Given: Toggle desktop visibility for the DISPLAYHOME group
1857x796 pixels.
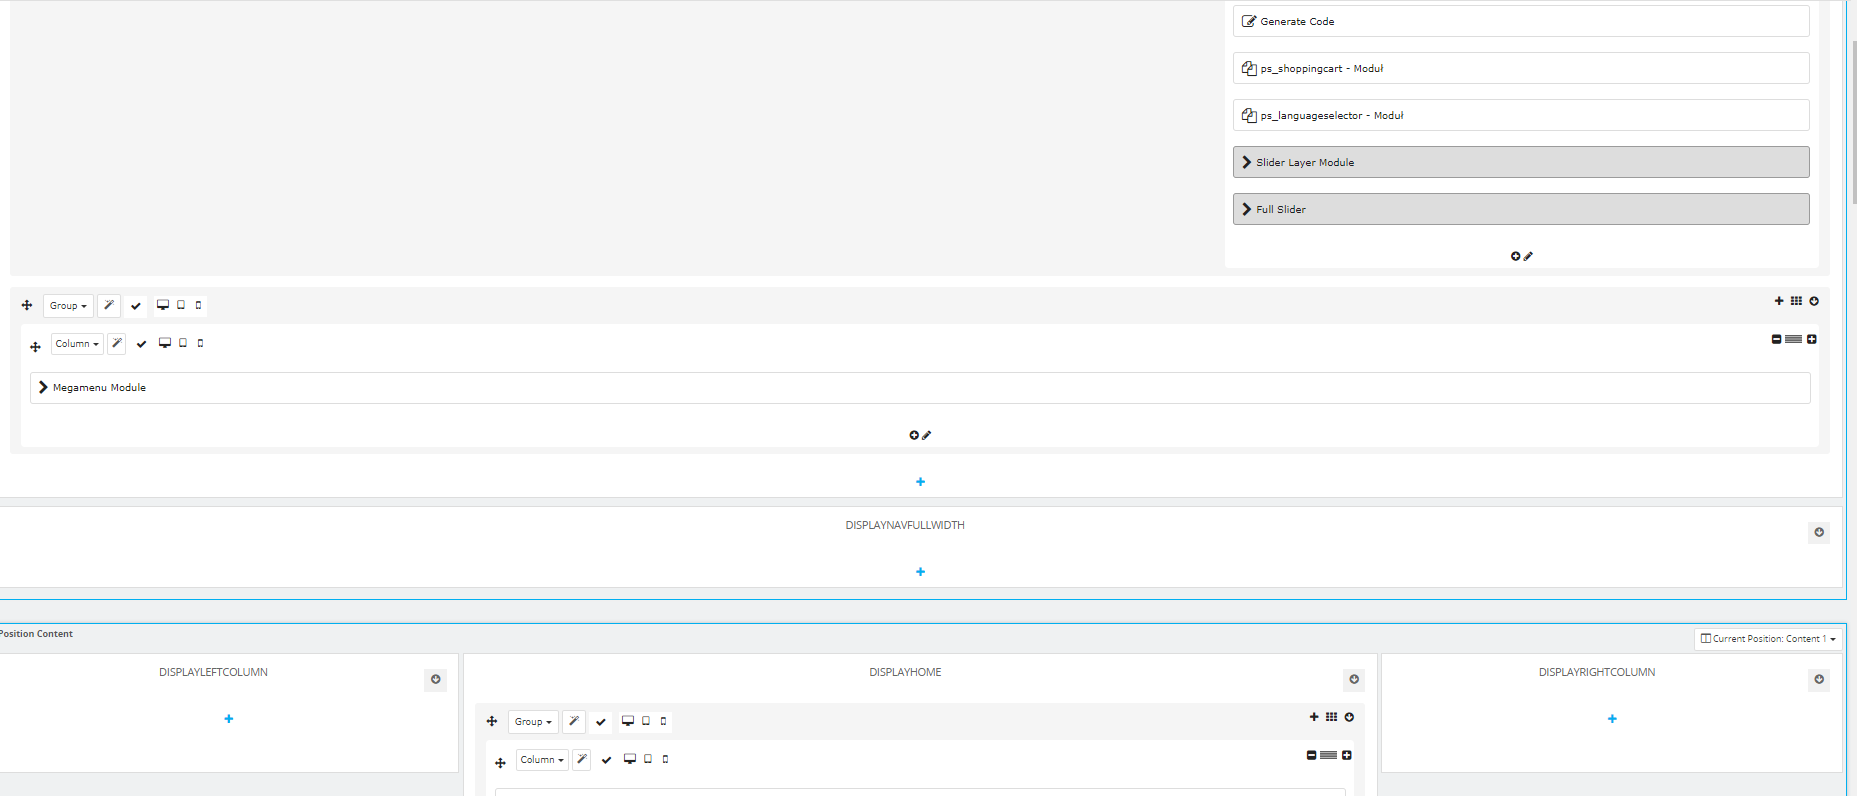Looking at the screenshot, I should [628, 721].
